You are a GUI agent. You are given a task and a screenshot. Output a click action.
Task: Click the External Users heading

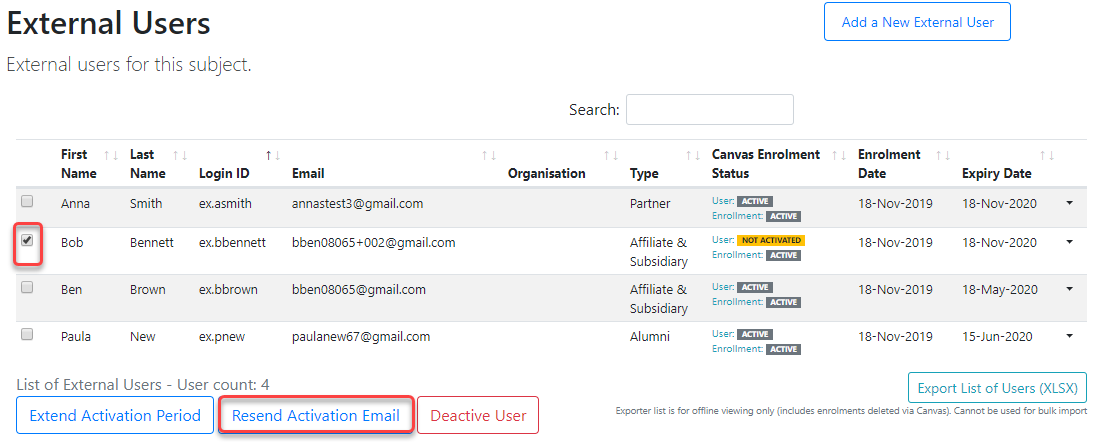coord(109,23)
